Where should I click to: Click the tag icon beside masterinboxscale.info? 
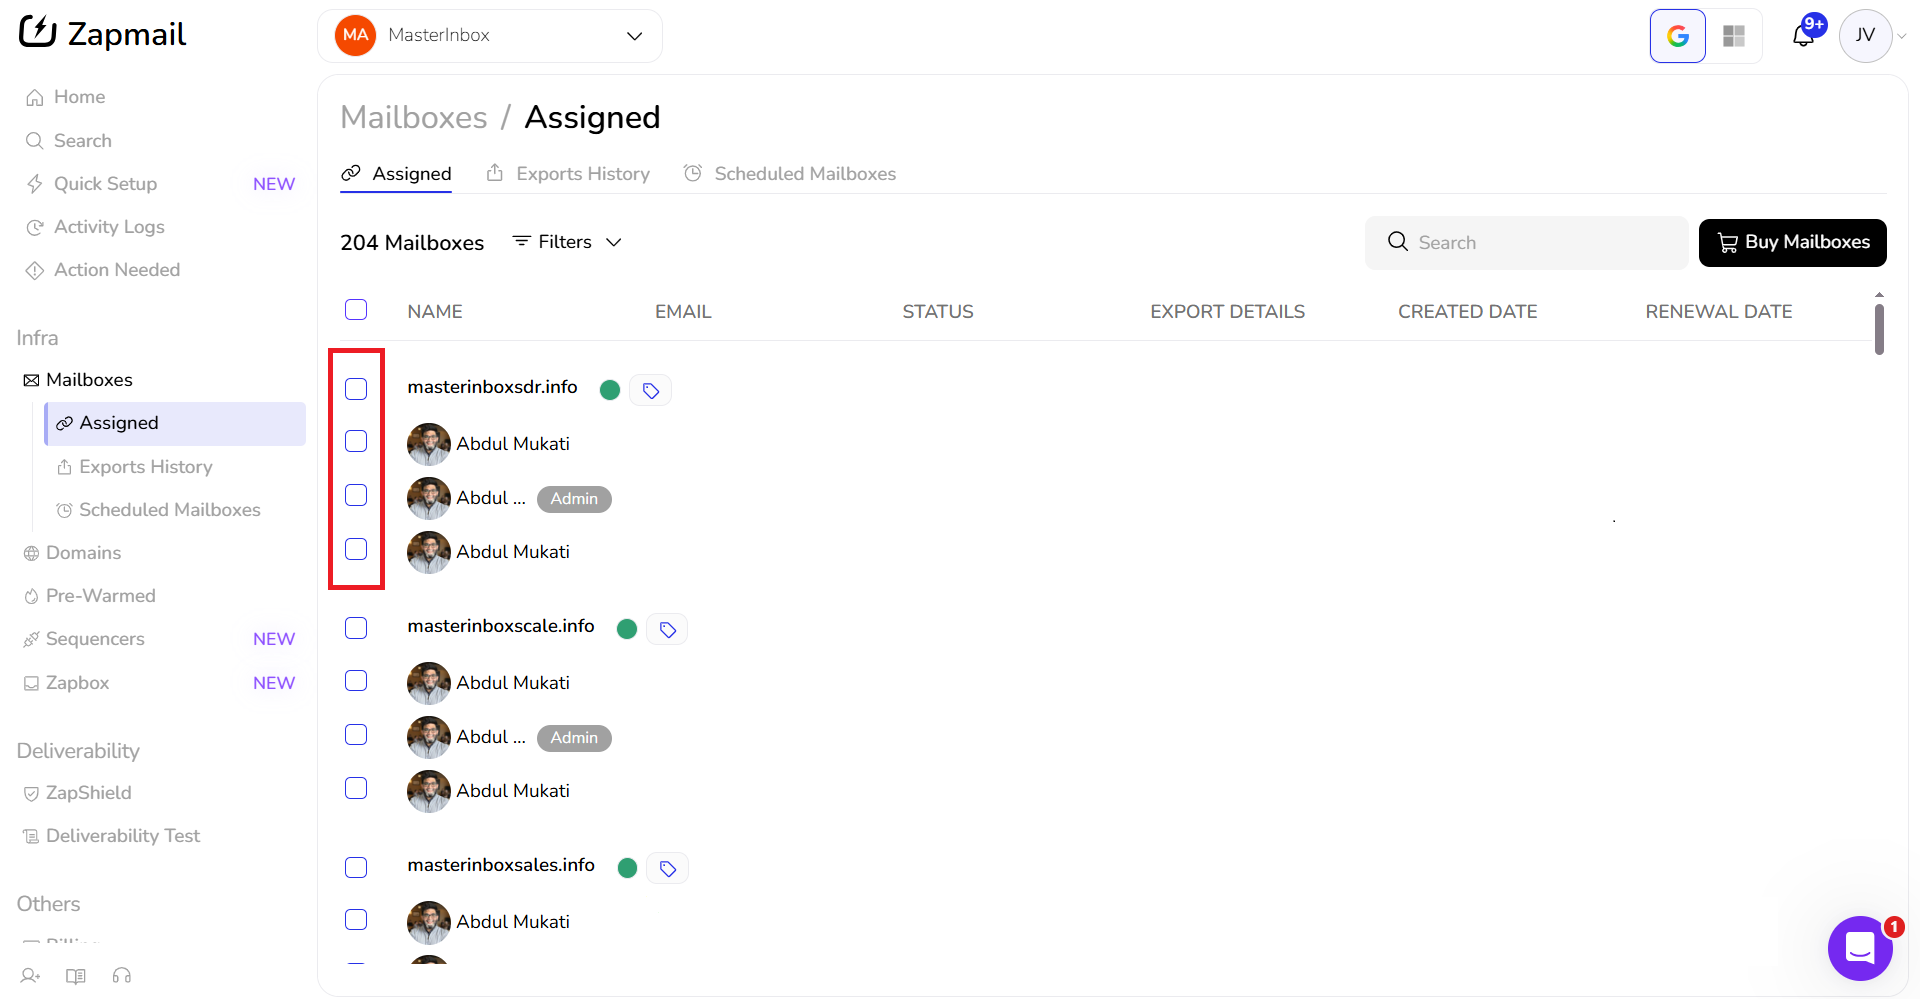667,629
